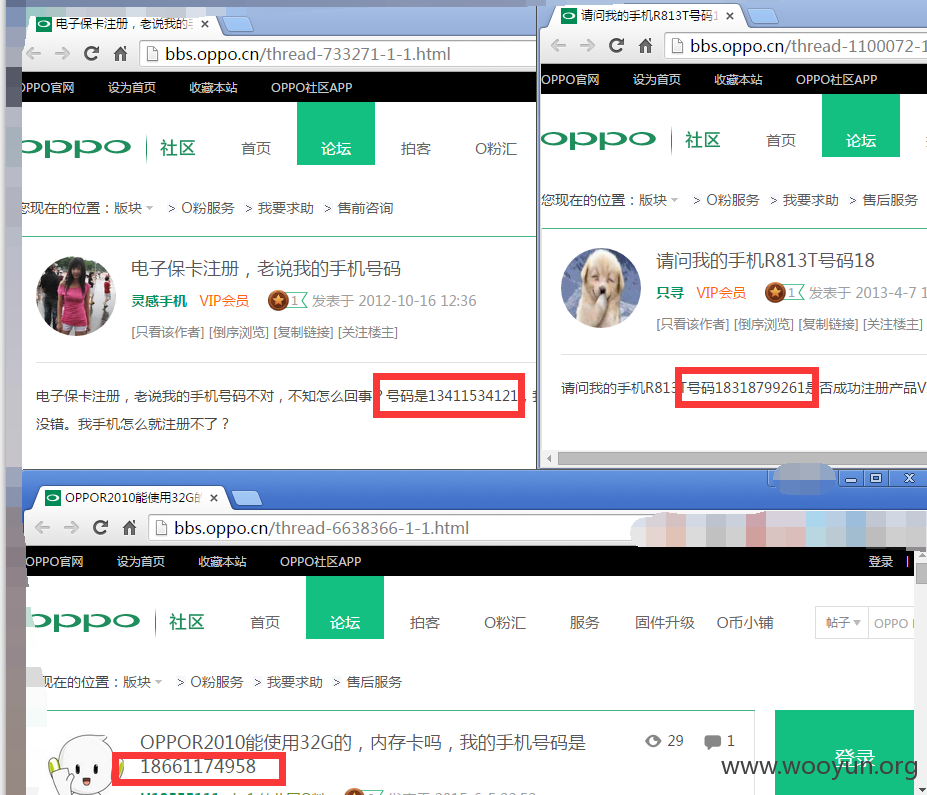Open OPPO官网 in thread-1100072 window
The width and height of the screenshot is (927, 795).
click(x=571, y=80)
